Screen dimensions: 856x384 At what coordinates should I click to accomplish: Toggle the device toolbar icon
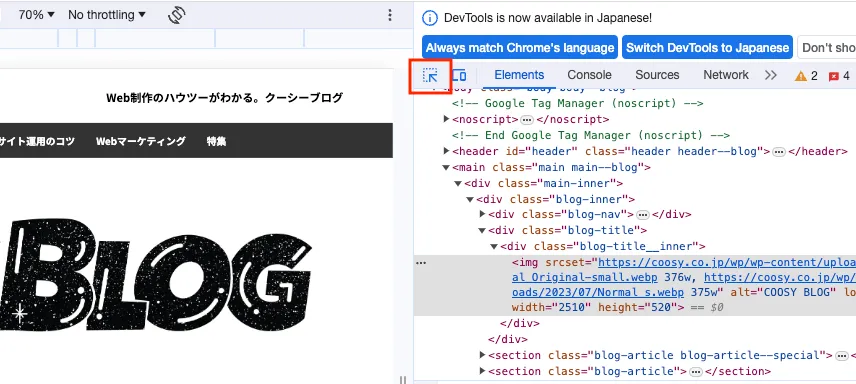click(x=459, y=75)
